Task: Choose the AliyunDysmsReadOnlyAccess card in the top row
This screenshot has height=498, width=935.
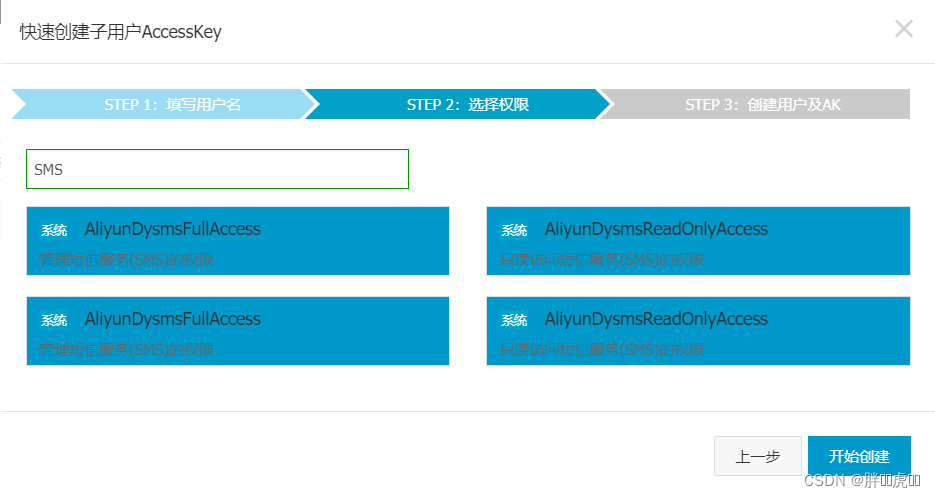Action: click(x=698, y=241)
